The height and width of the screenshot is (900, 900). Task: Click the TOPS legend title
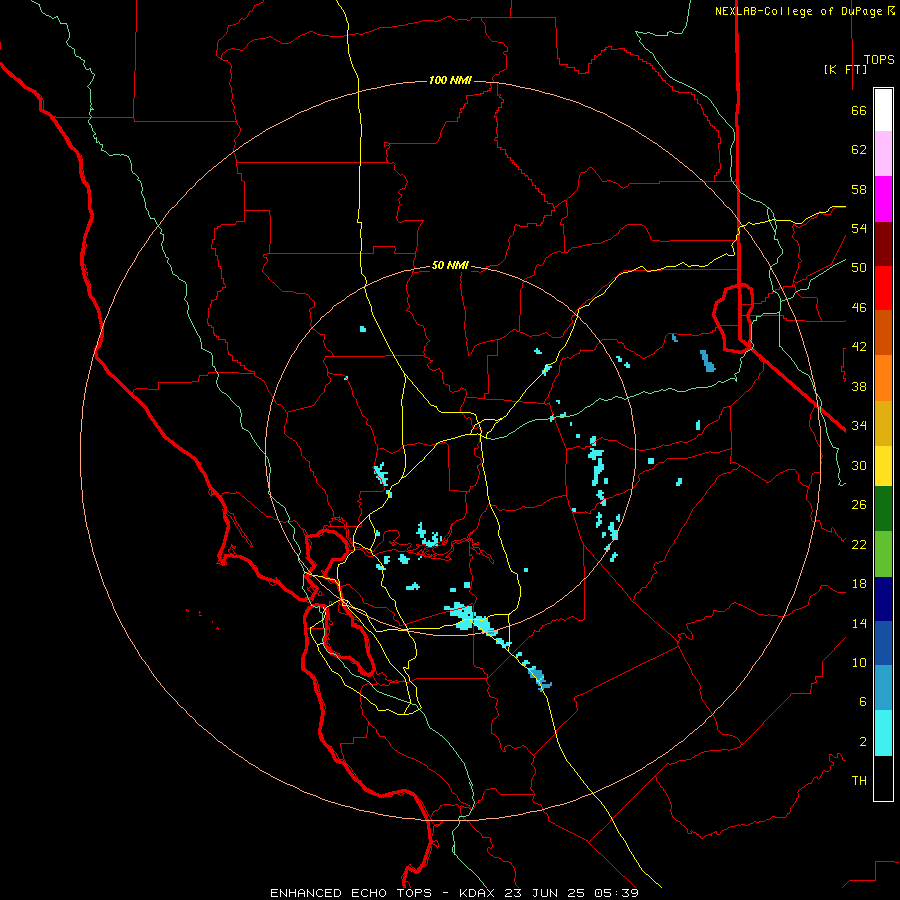tap(879, 60)
